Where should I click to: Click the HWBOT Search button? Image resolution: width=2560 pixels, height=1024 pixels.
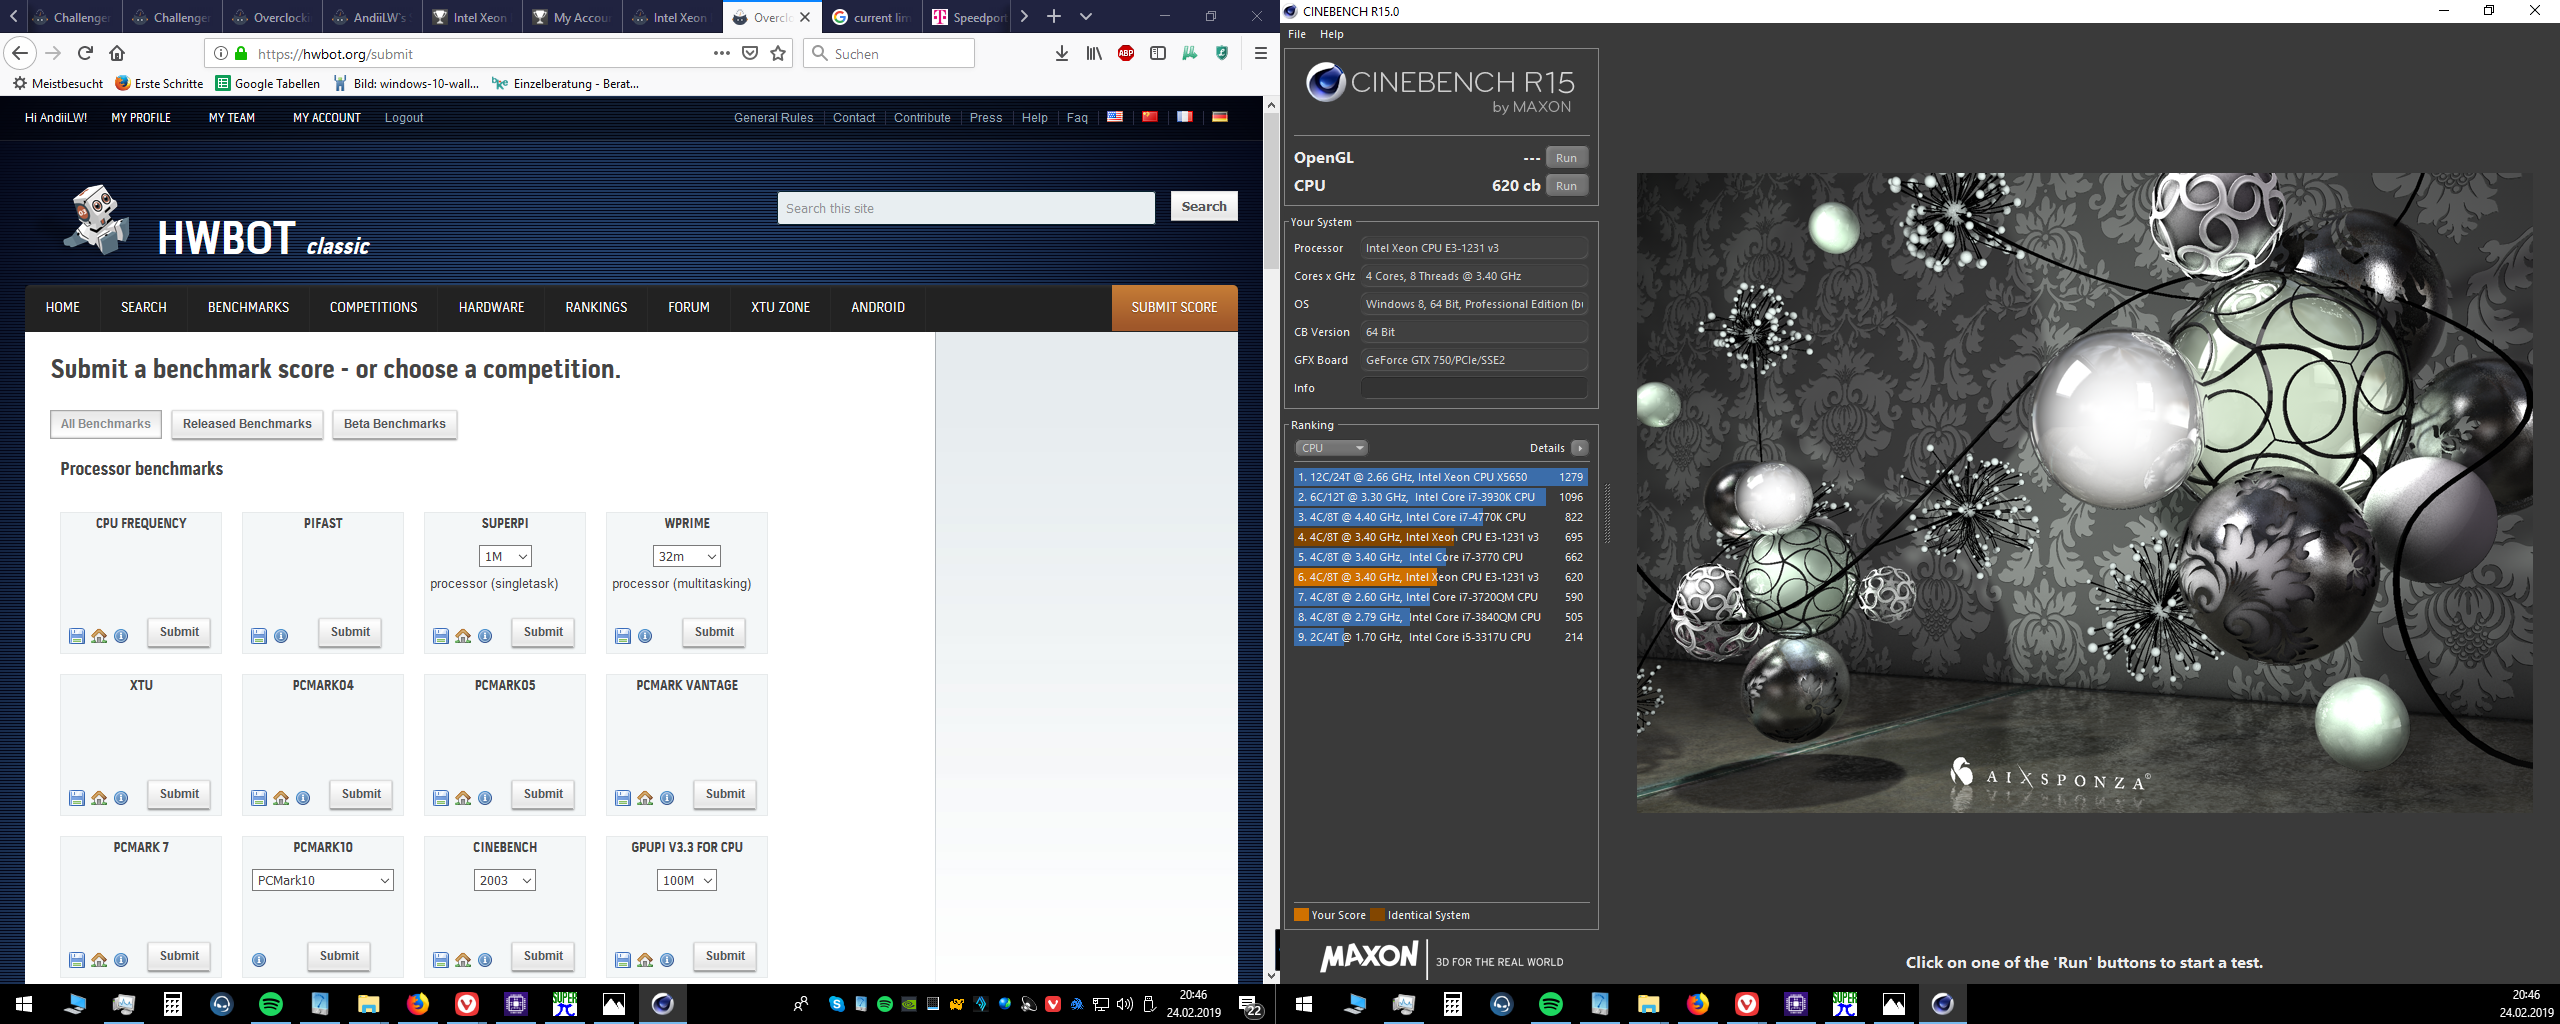(1204, 206)
